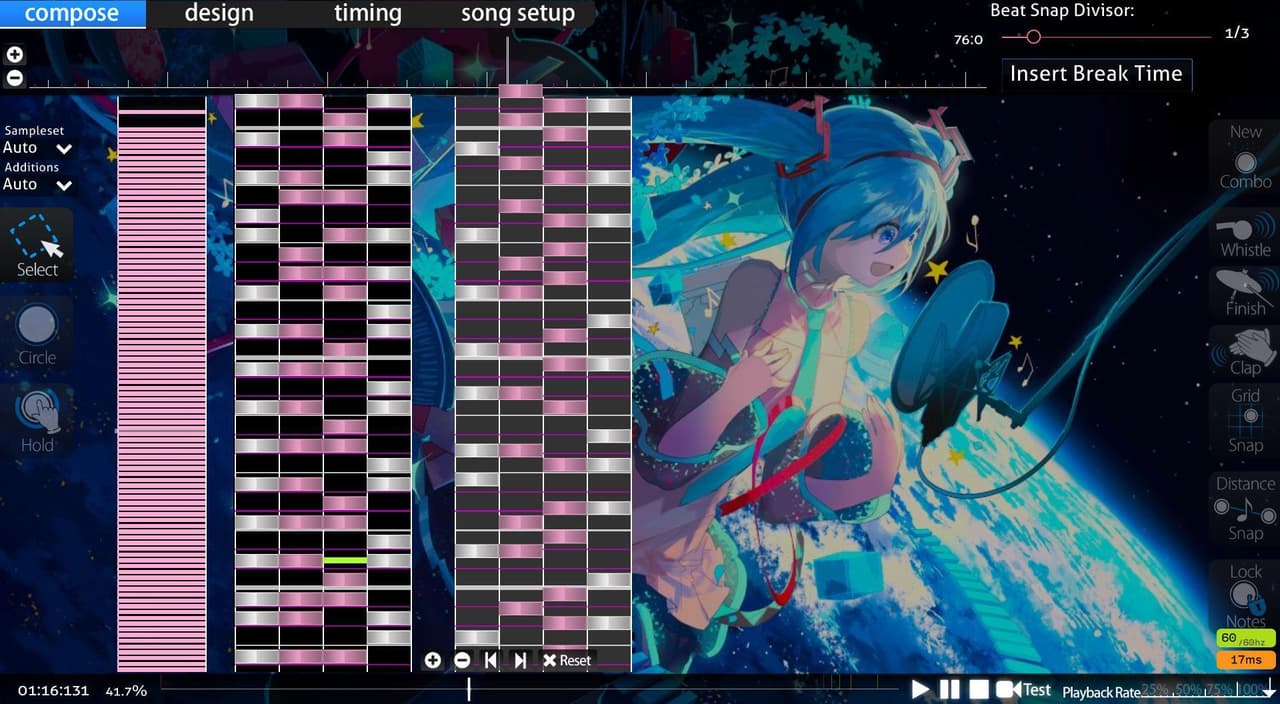
Task: Toggle Lock Notes
Action: tap(1245, 597)
